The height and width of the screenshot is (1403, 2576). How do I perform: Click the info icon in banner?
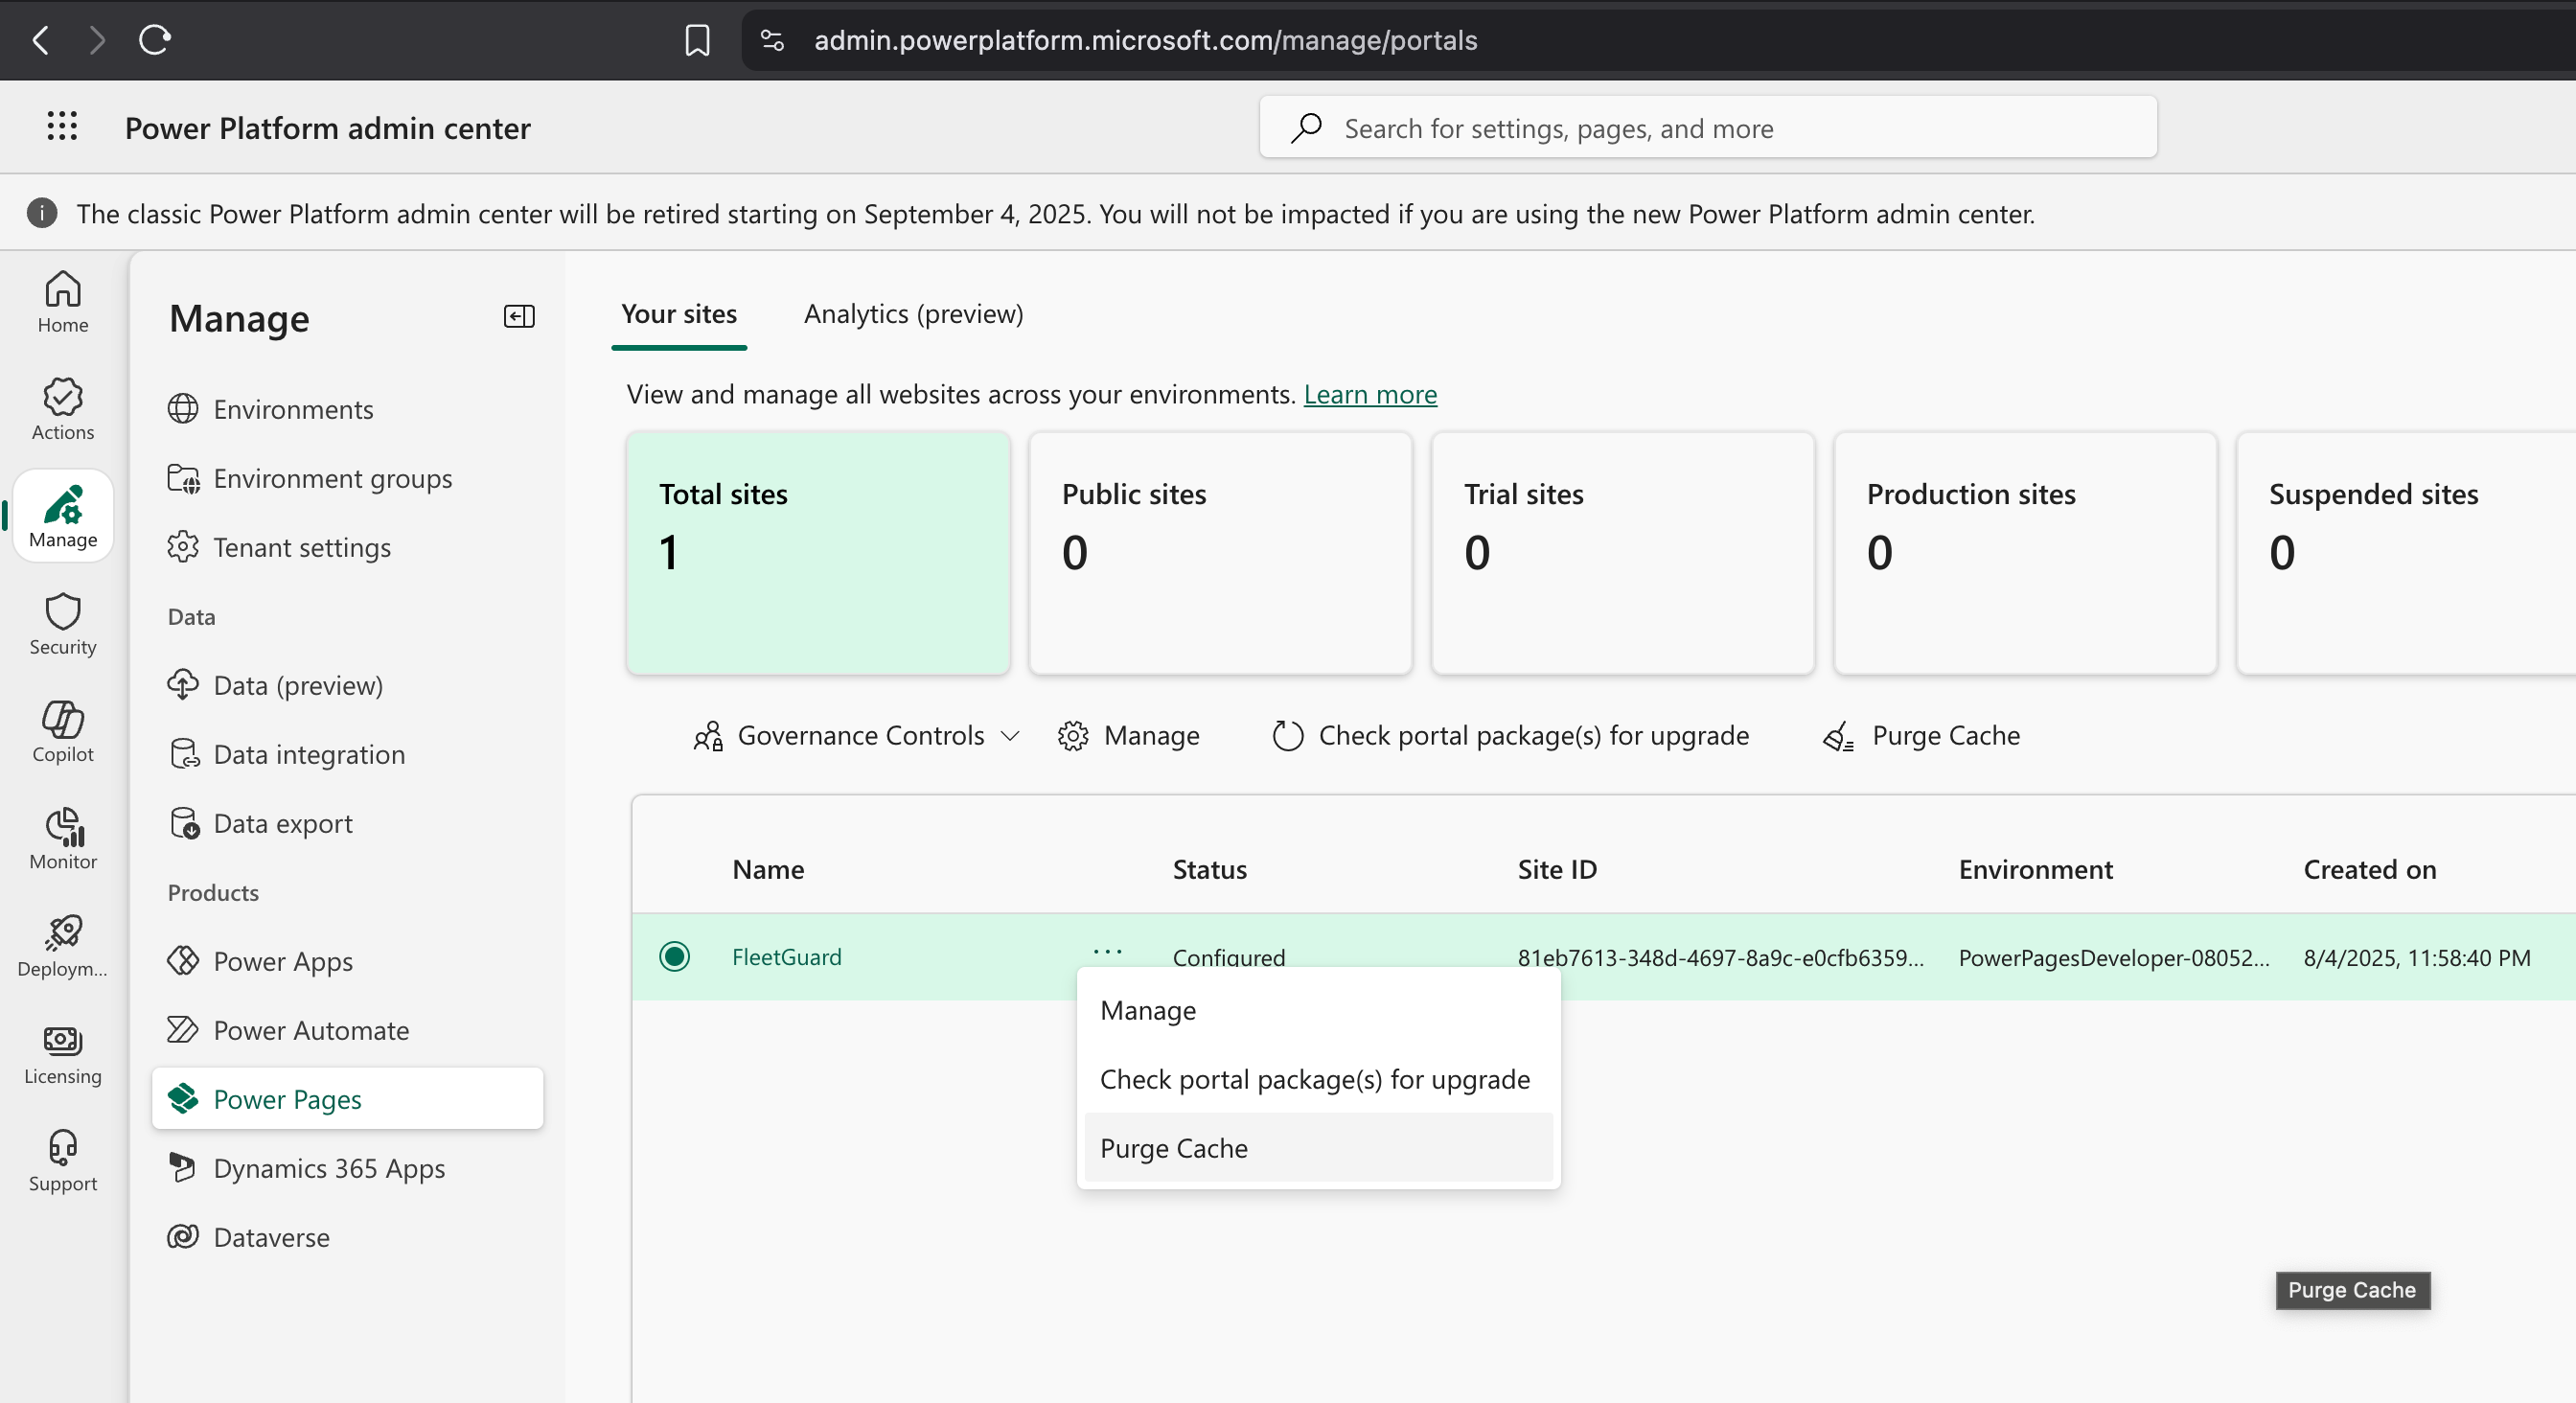pyautogui.click(x=41, y=213)
